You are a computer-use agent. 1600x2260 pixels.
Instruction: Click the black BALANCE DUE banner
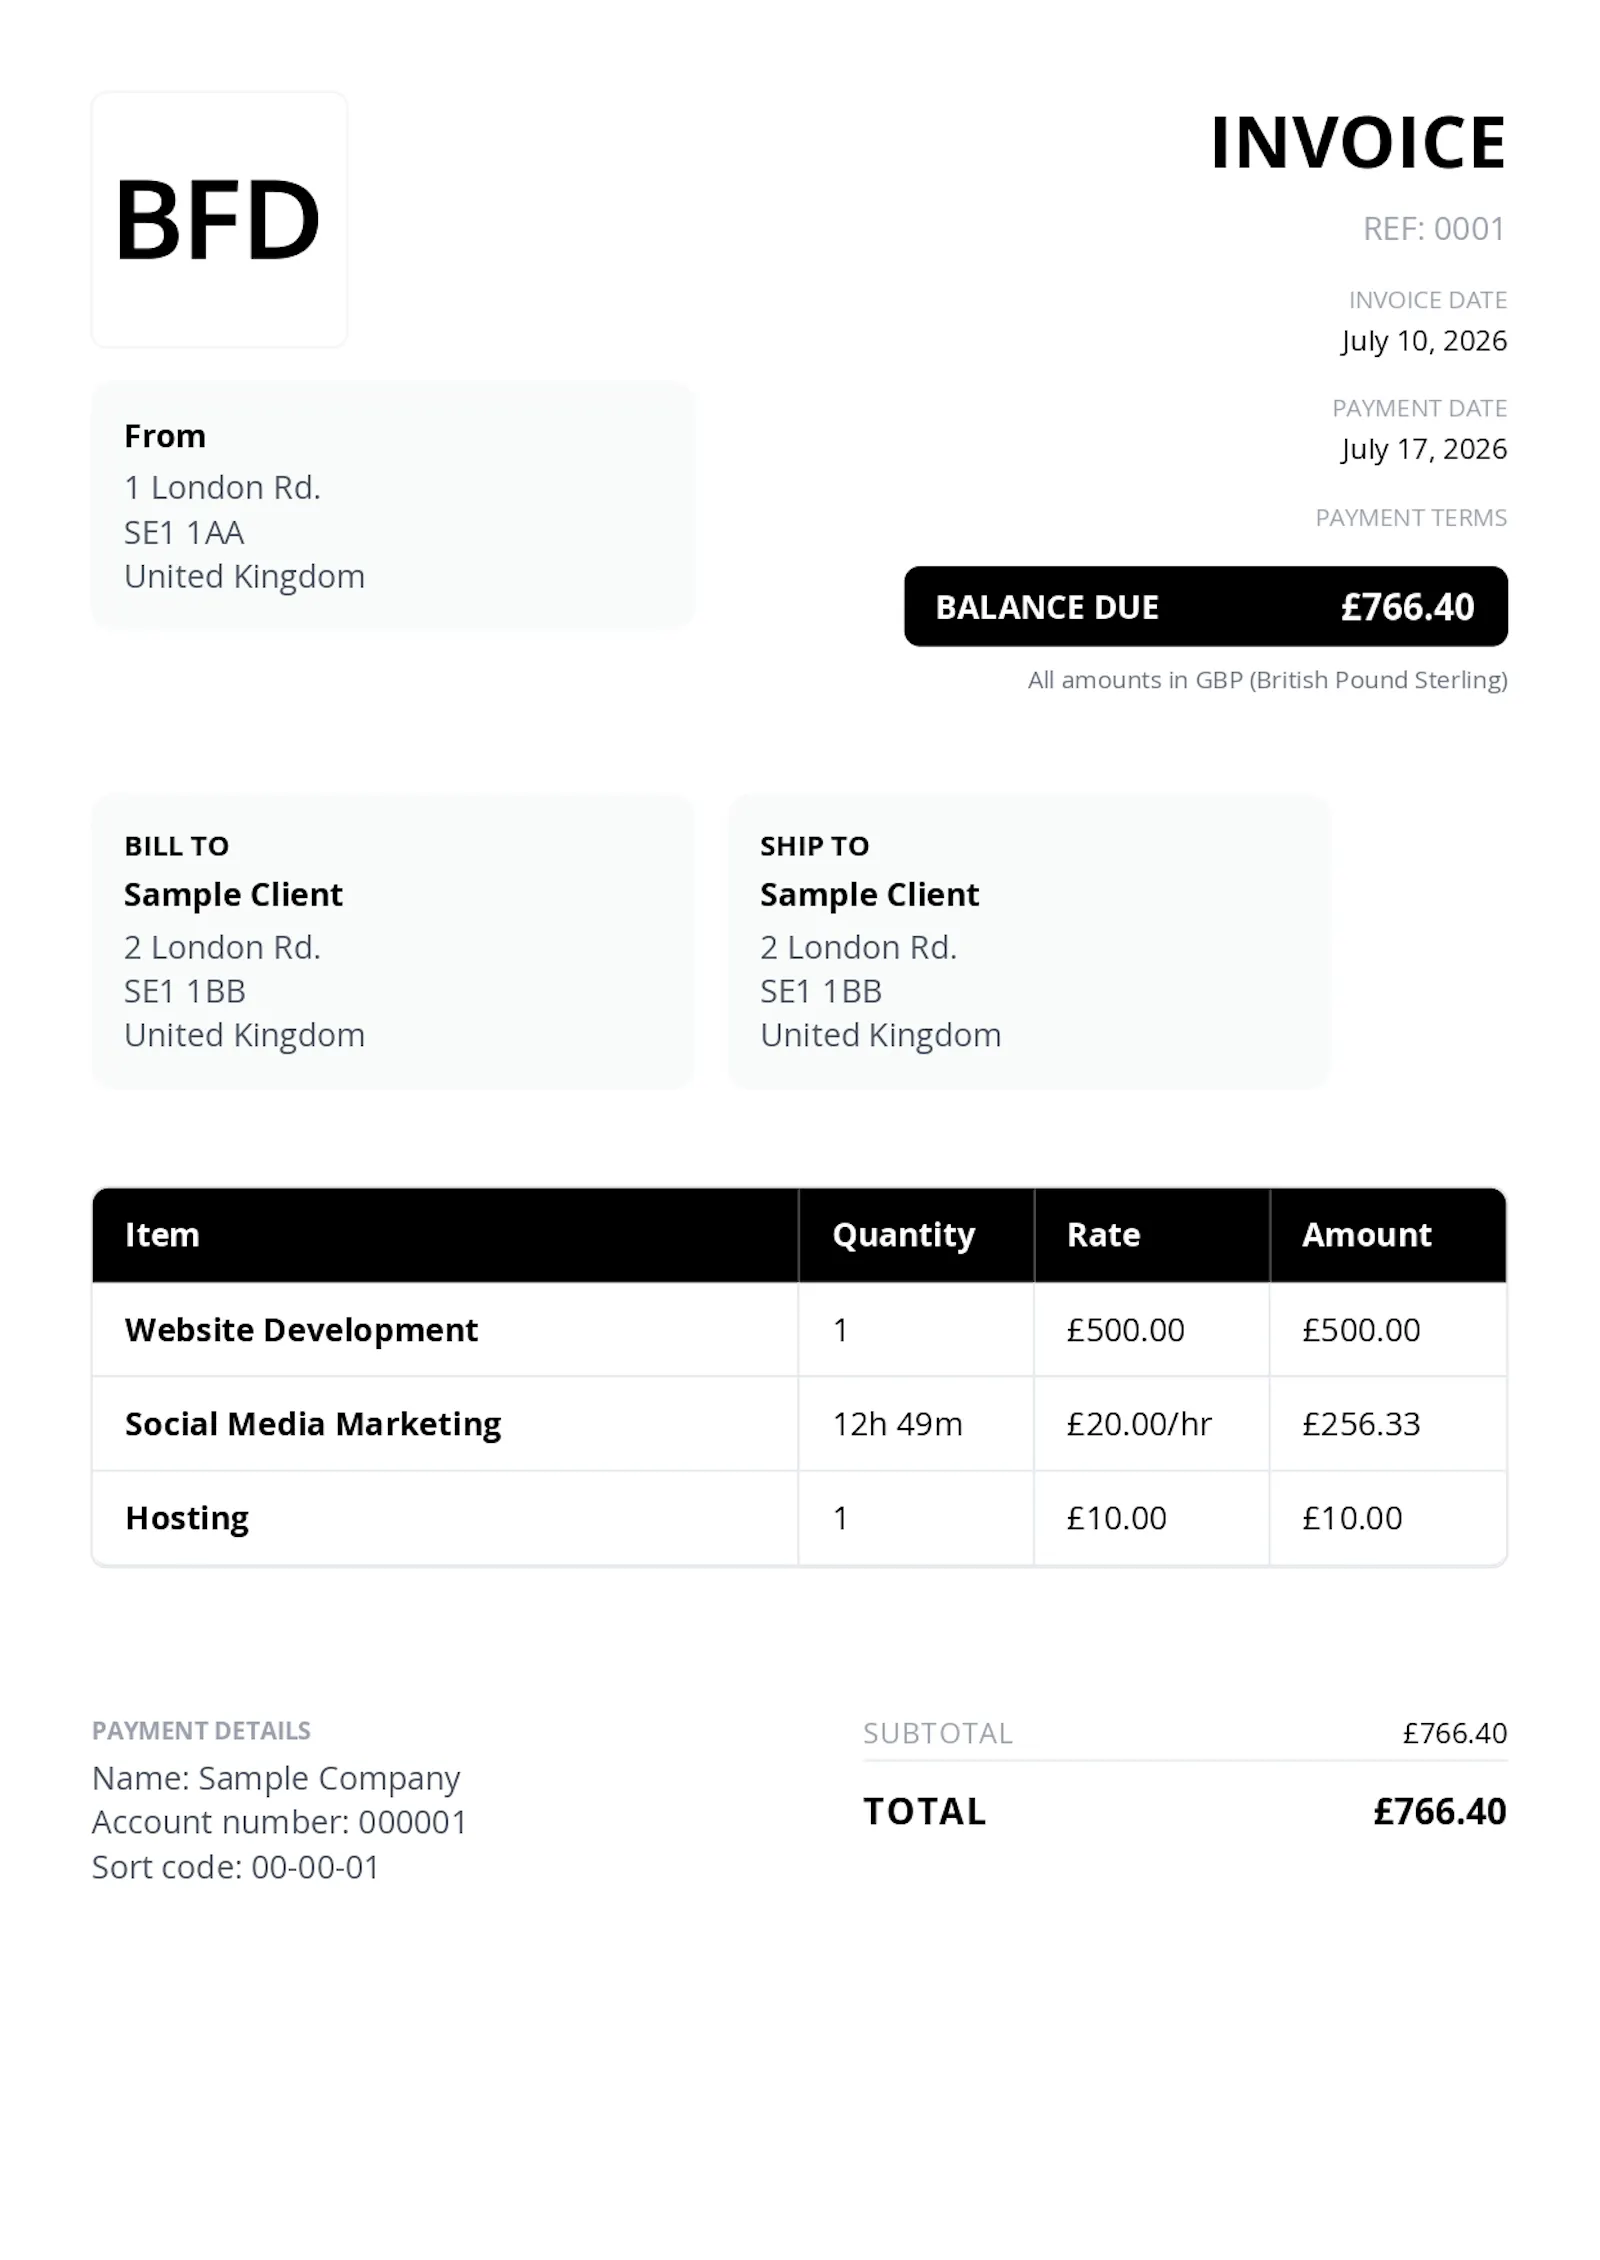(x=1206, y=606)
